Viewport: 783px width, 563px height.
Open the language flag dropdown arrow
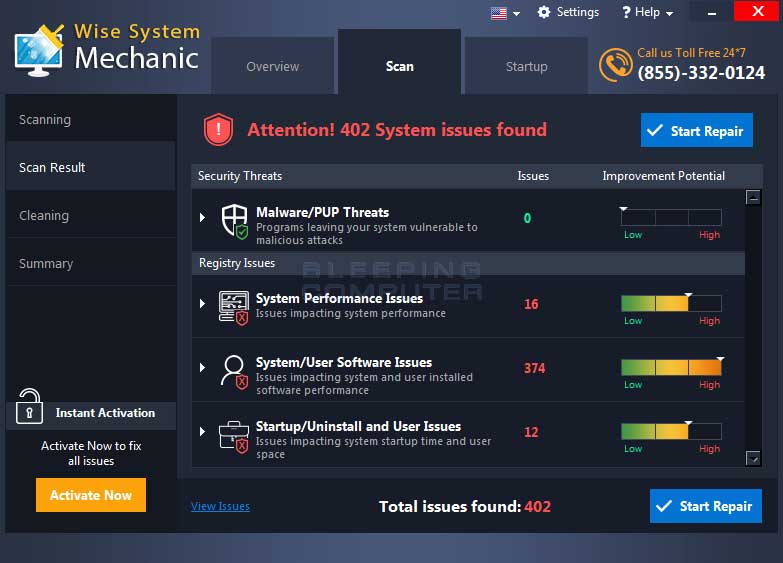[x=516, y=14]
